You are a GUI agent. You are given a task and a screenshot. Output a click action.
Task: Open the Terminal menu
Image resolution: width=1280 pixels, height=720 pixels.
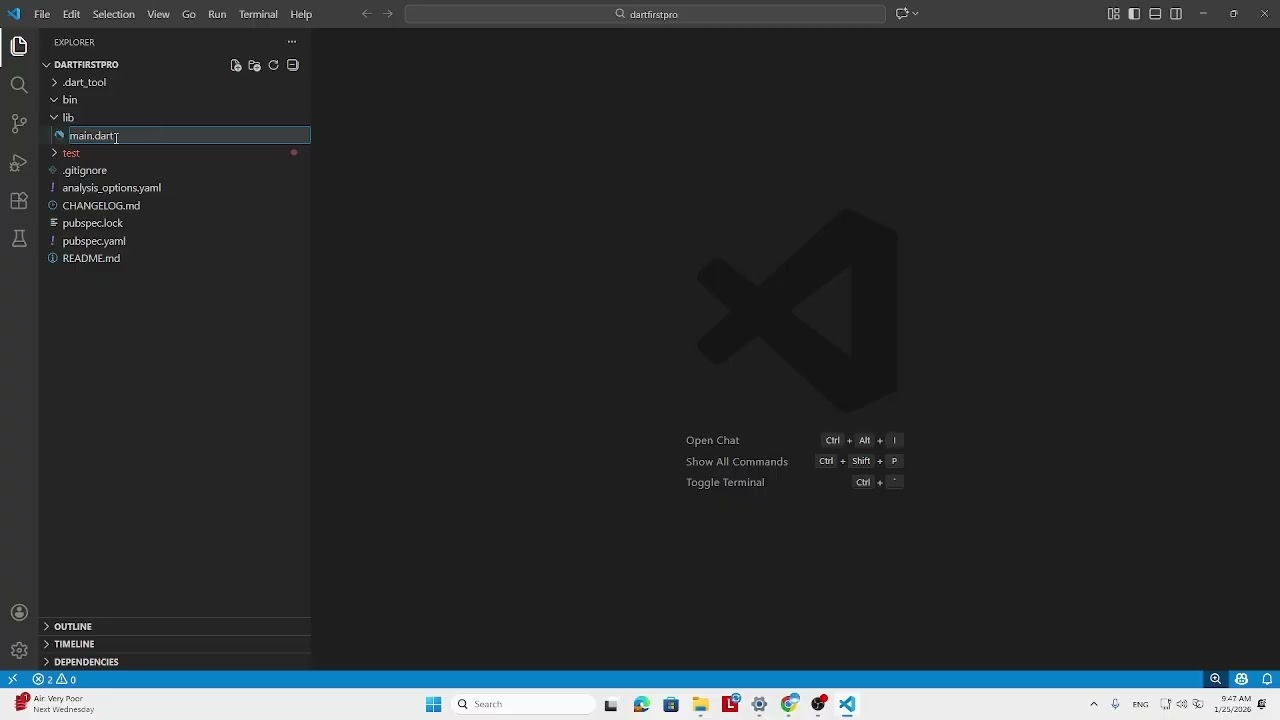[x=258, y=14]
